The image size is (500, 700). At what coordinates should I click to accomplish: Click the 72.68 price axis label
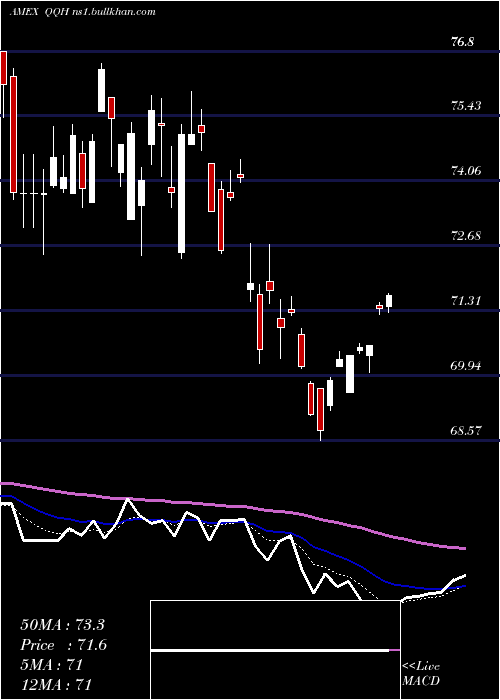466,235
